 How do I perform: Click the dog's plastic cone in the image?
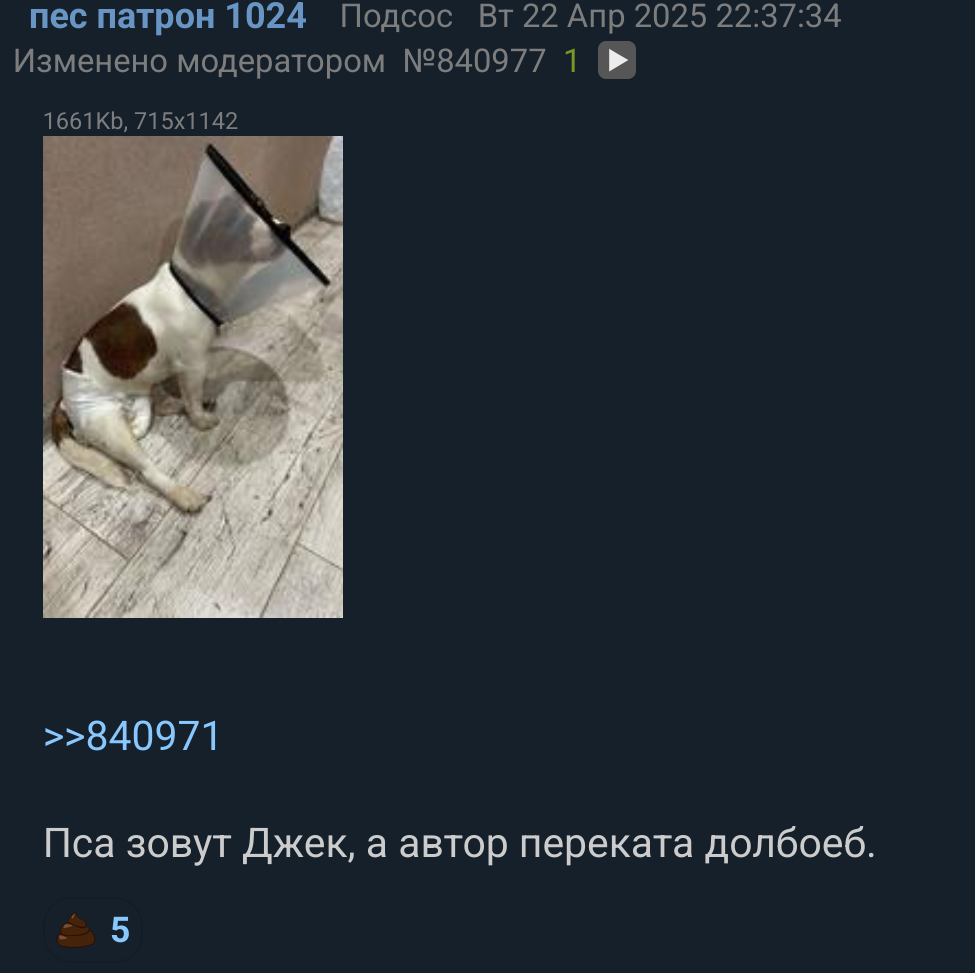(249, 236)
